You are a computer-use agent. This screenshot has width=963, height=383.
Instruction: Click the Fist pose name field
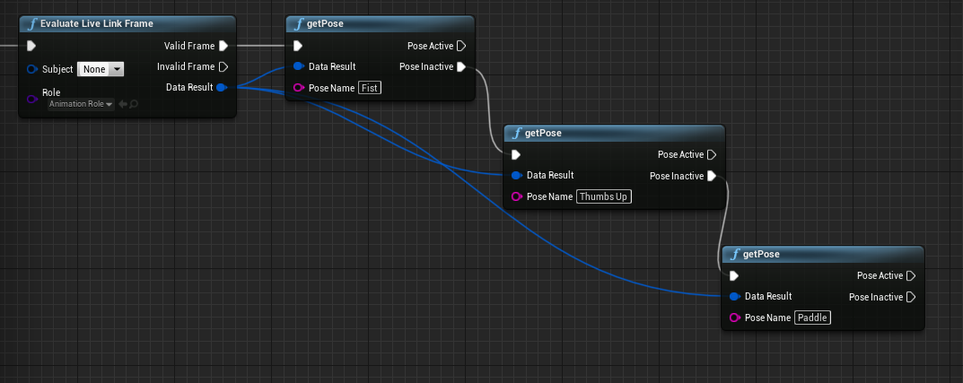click(x=370, y=88)
